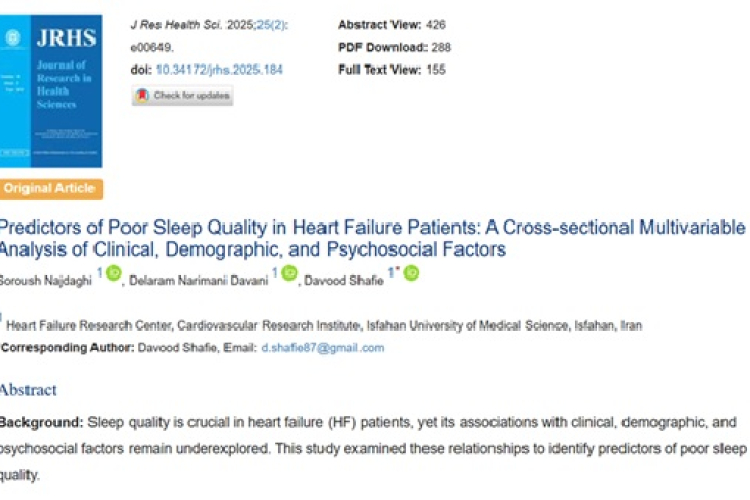The image size is (750, 500).
Task: Click the Crossmark bookmark icon
Action: (x=142, y=96)
